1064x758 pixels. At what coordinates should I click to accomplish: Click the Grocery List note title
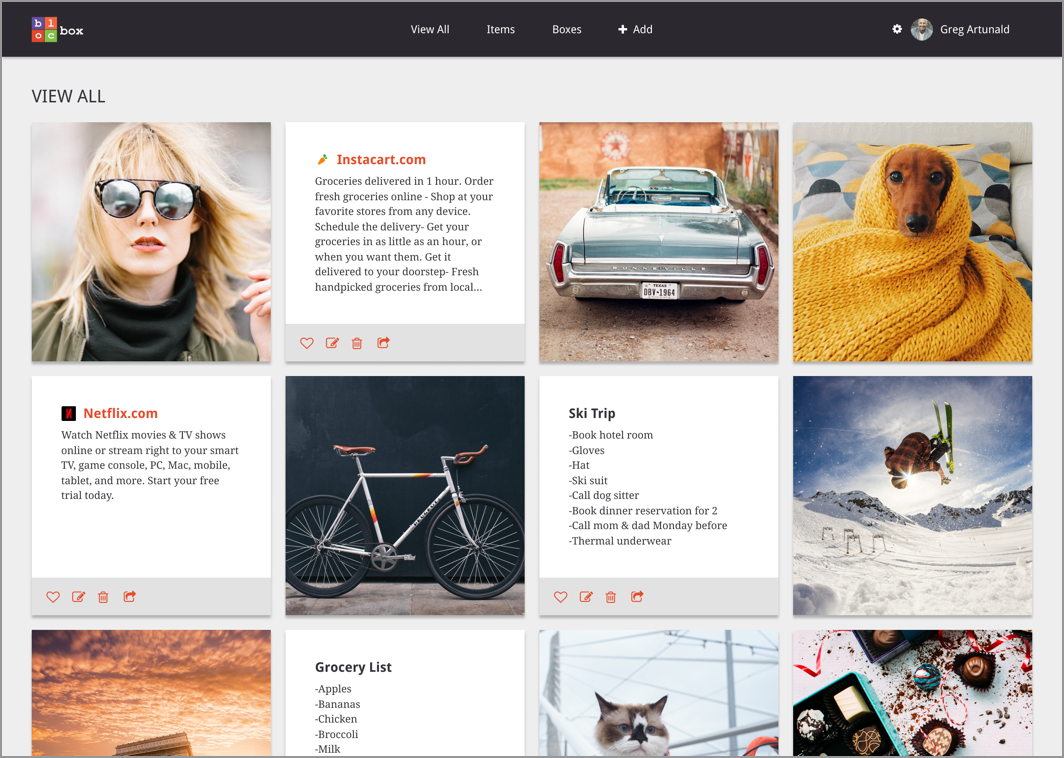pos(354,667)
